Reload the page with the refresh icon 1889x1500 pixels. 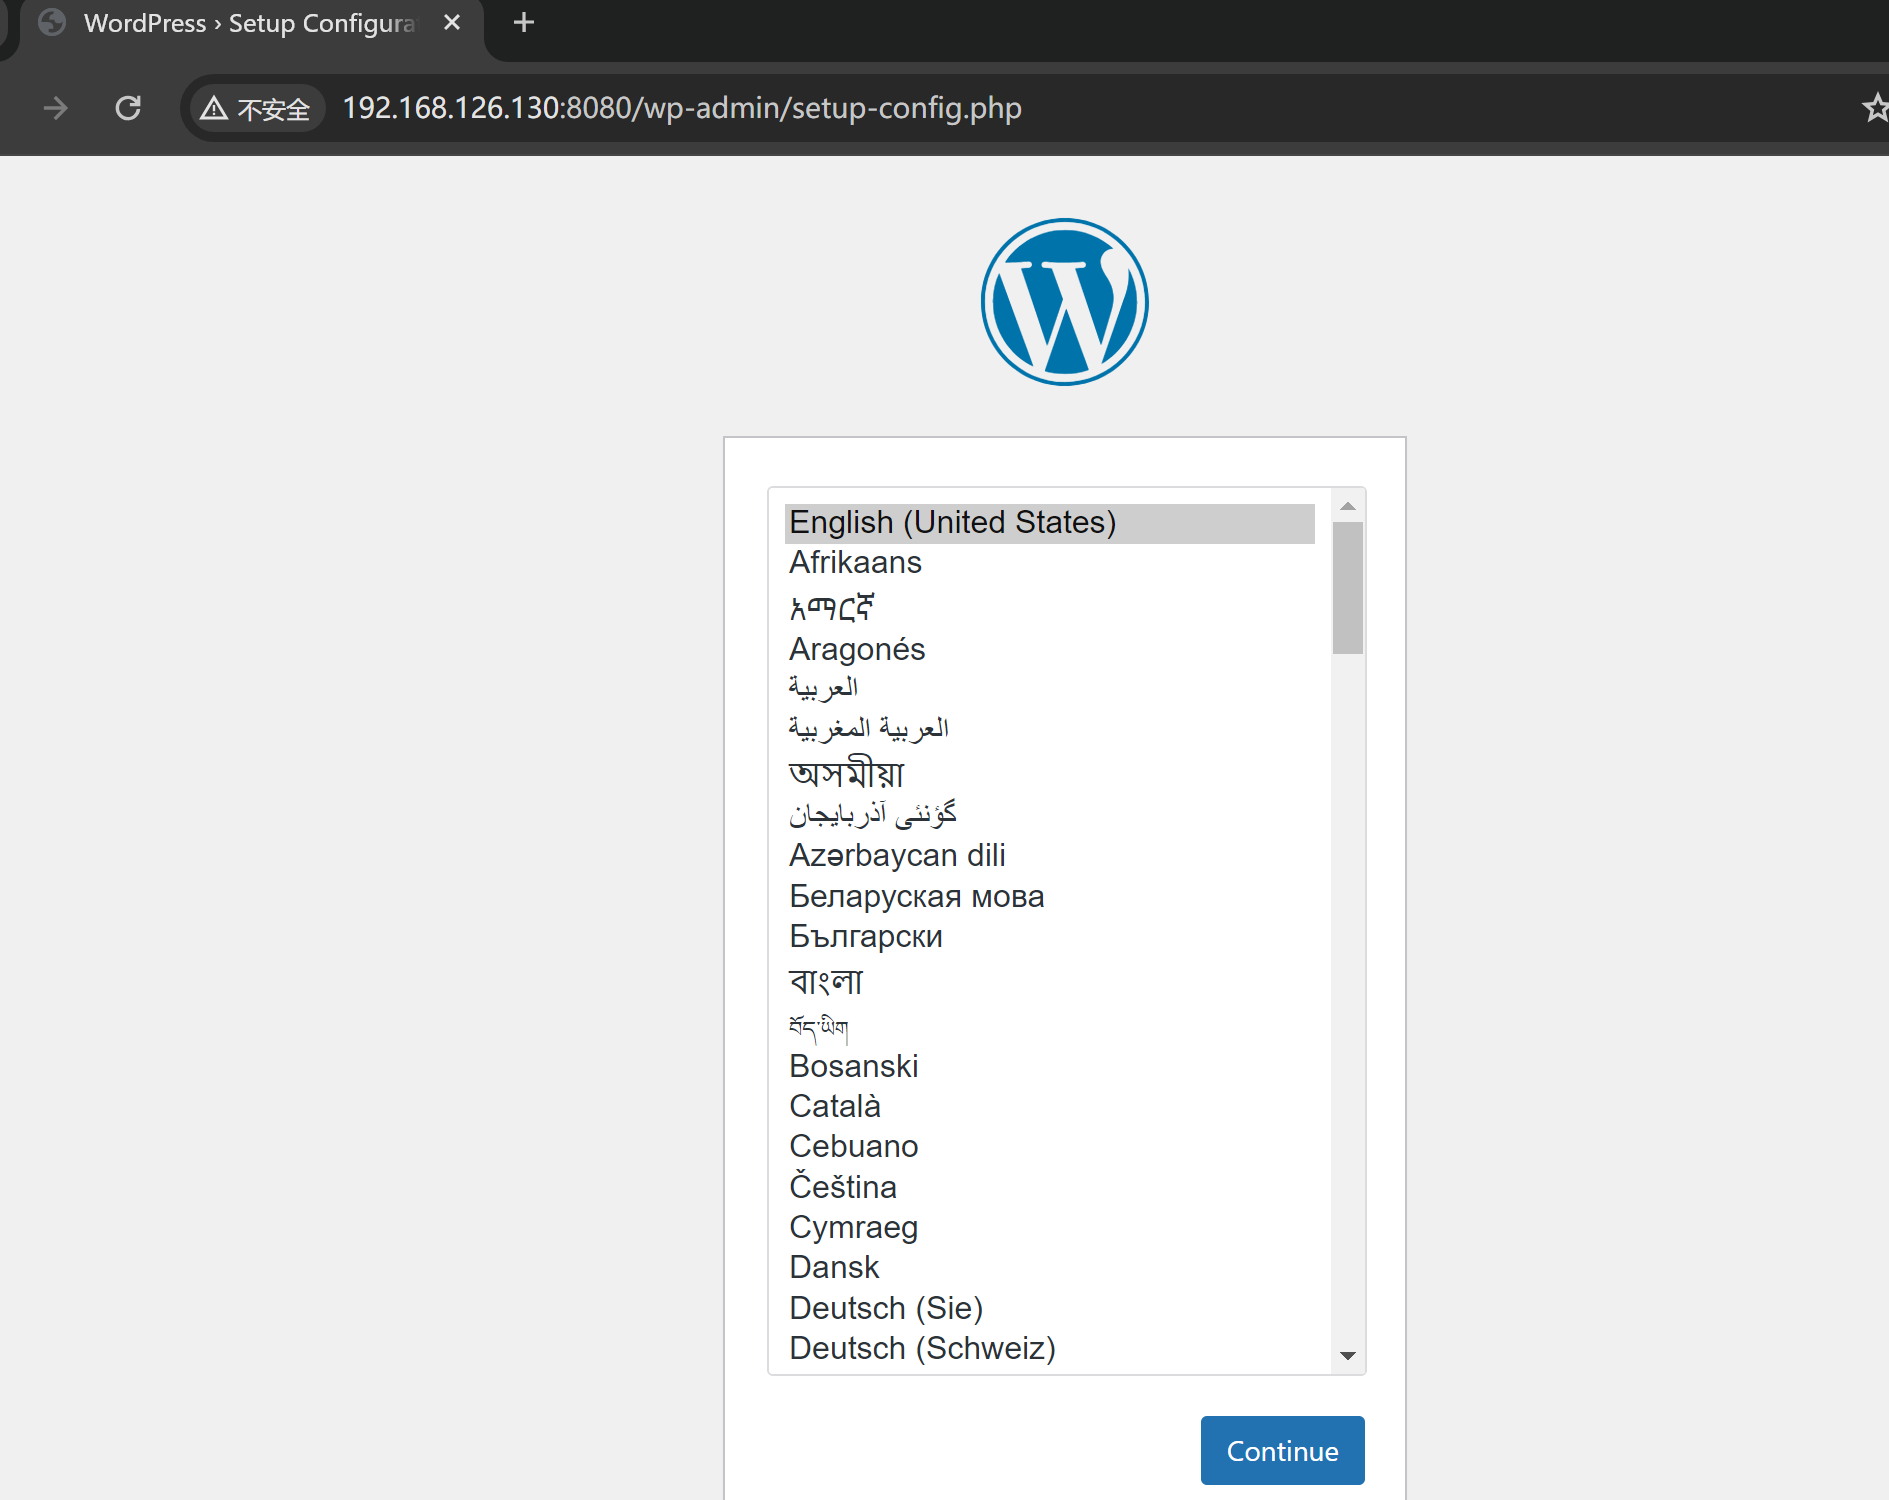coord(128,108)
